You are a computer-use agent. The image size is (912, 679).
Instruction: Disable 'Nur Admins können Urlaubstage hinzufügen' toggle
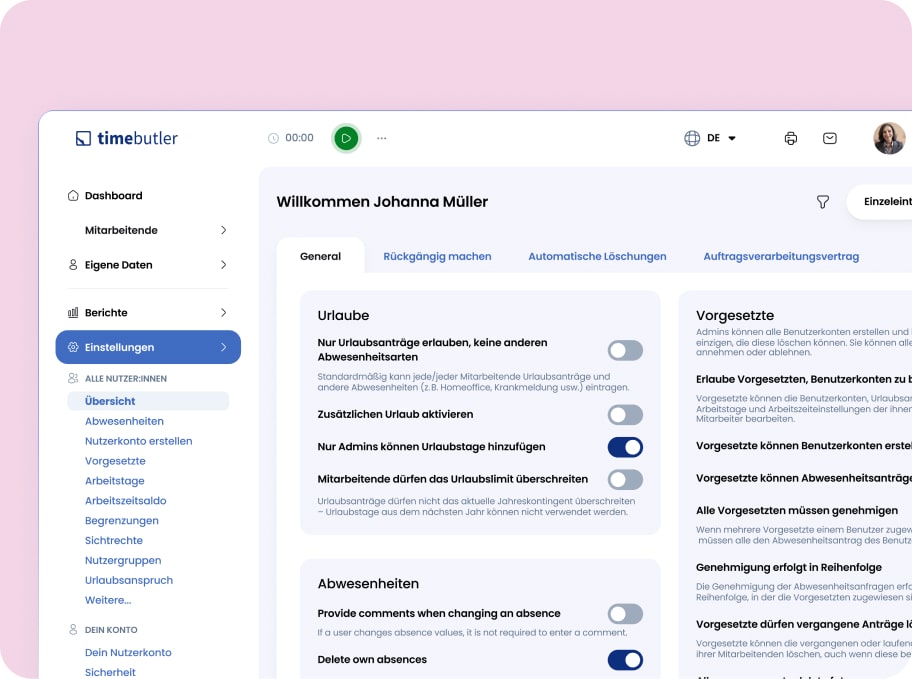pyautogui.click(x=625, y=447)
